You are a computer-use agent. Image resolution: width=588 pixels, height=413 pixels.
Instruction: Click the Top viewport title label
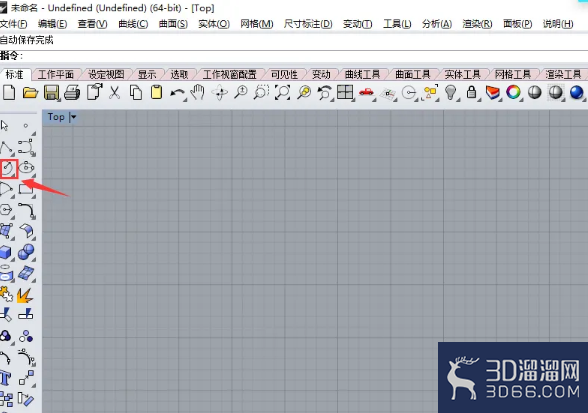[x=56, y=117]
